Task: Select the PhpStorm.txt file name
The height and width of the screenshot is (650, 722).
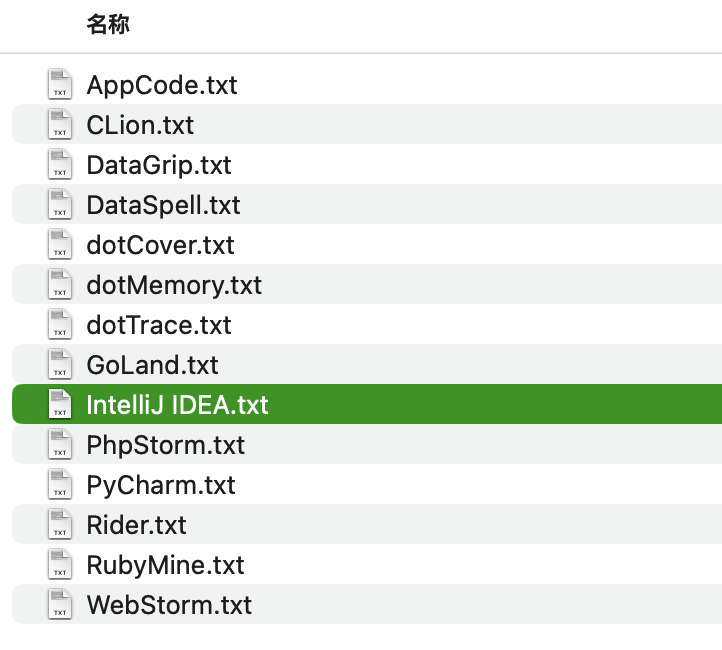Action: click(166, 446)
